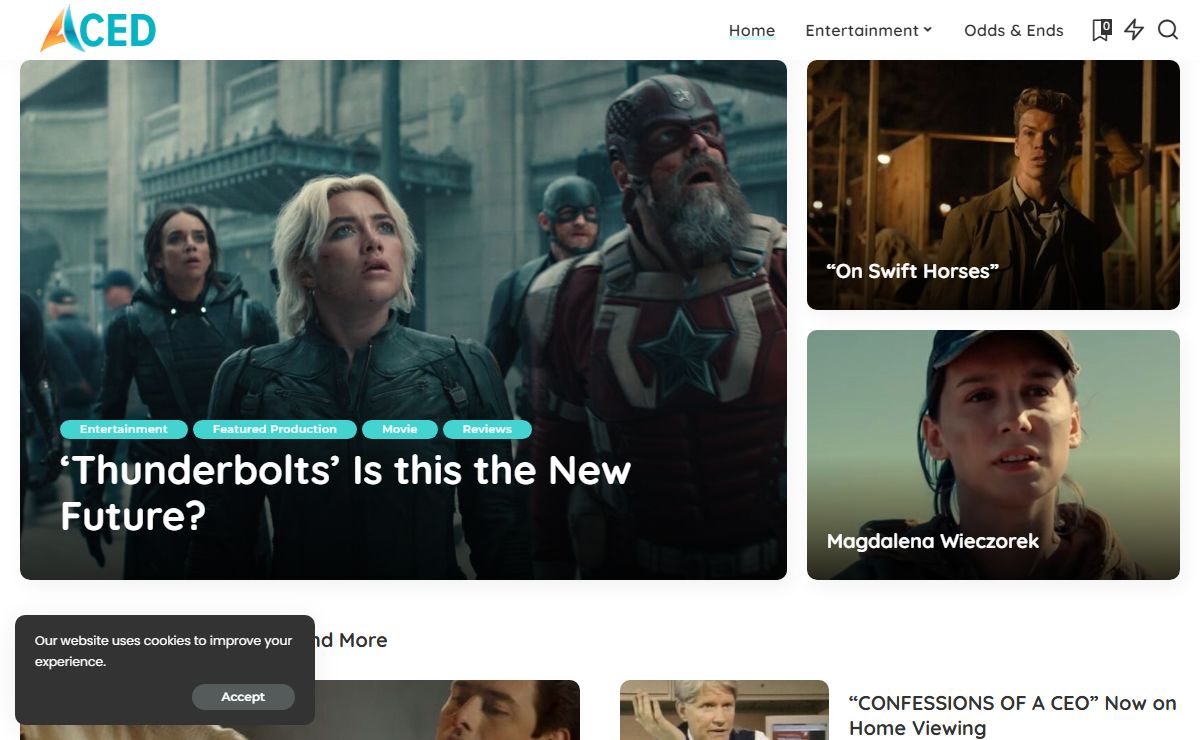Select the Movie category tag

[x=400, y=429]
